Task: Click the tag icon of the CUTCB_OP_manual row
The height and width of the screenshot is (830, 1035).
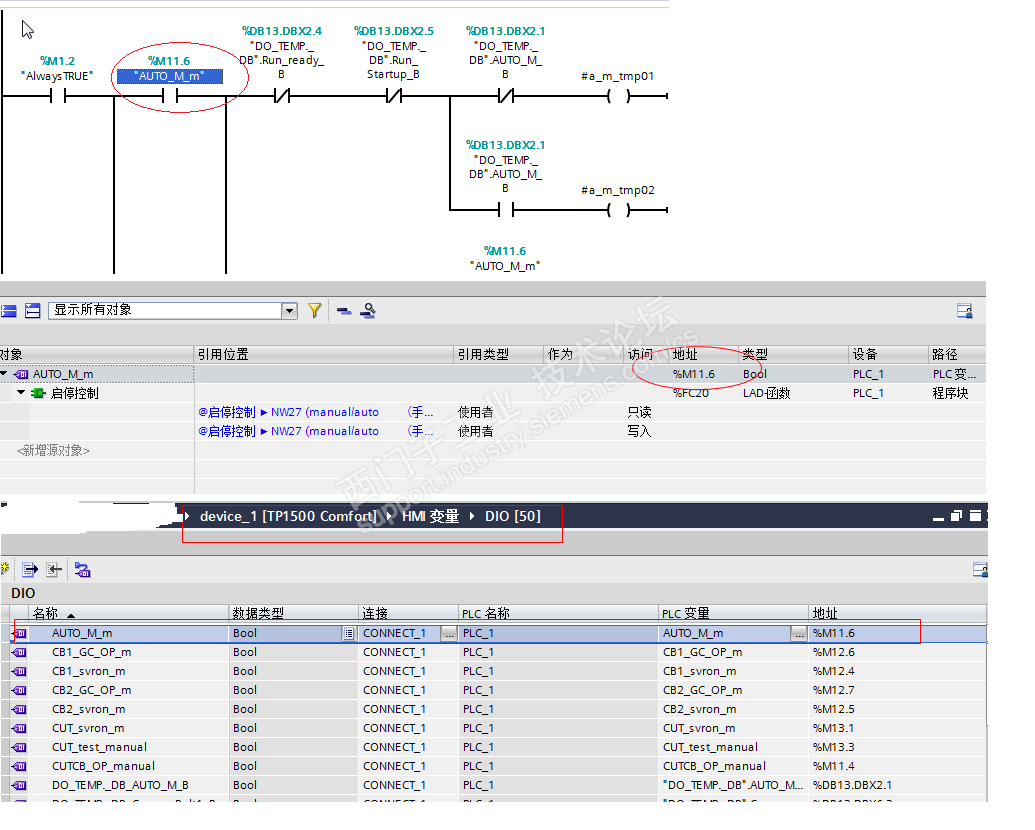Action: 20,767
